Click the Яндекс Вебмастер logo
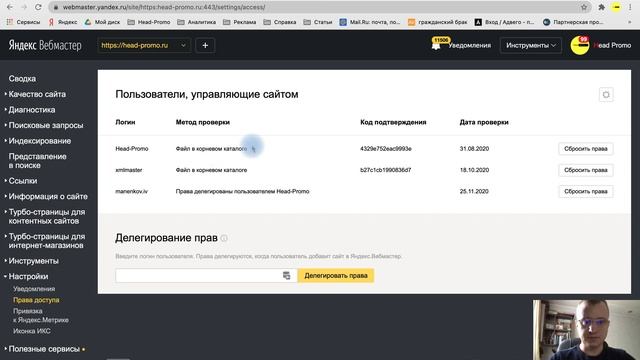This screenshot has height=360, width=640. (45, 45)
